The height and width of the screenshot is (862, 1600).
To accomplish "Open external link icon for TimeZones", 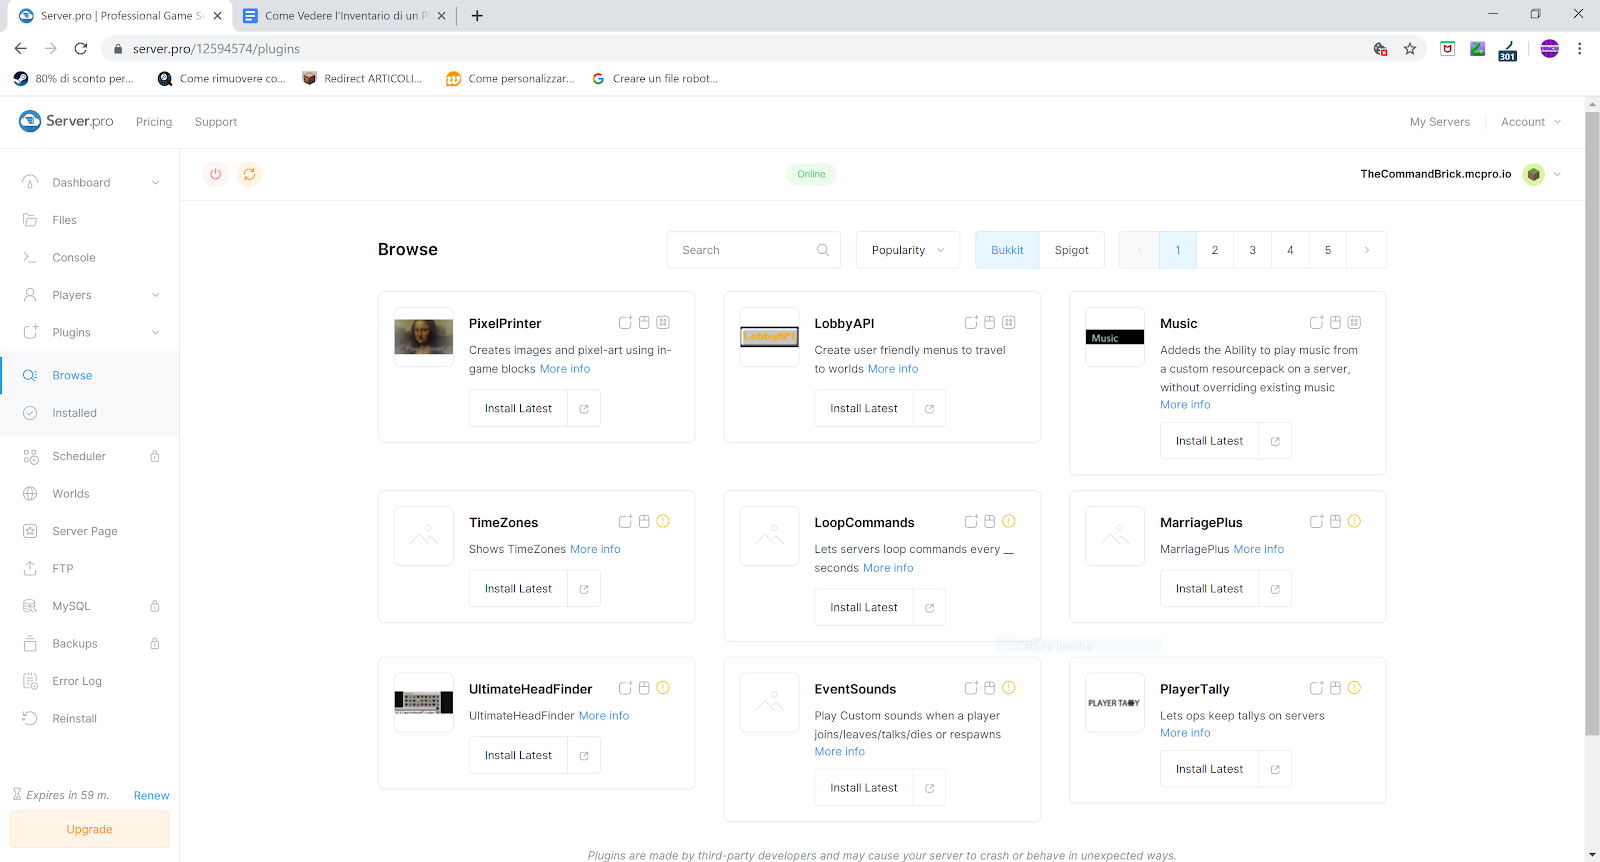I will pyautogui.click(x=584, y=589).
